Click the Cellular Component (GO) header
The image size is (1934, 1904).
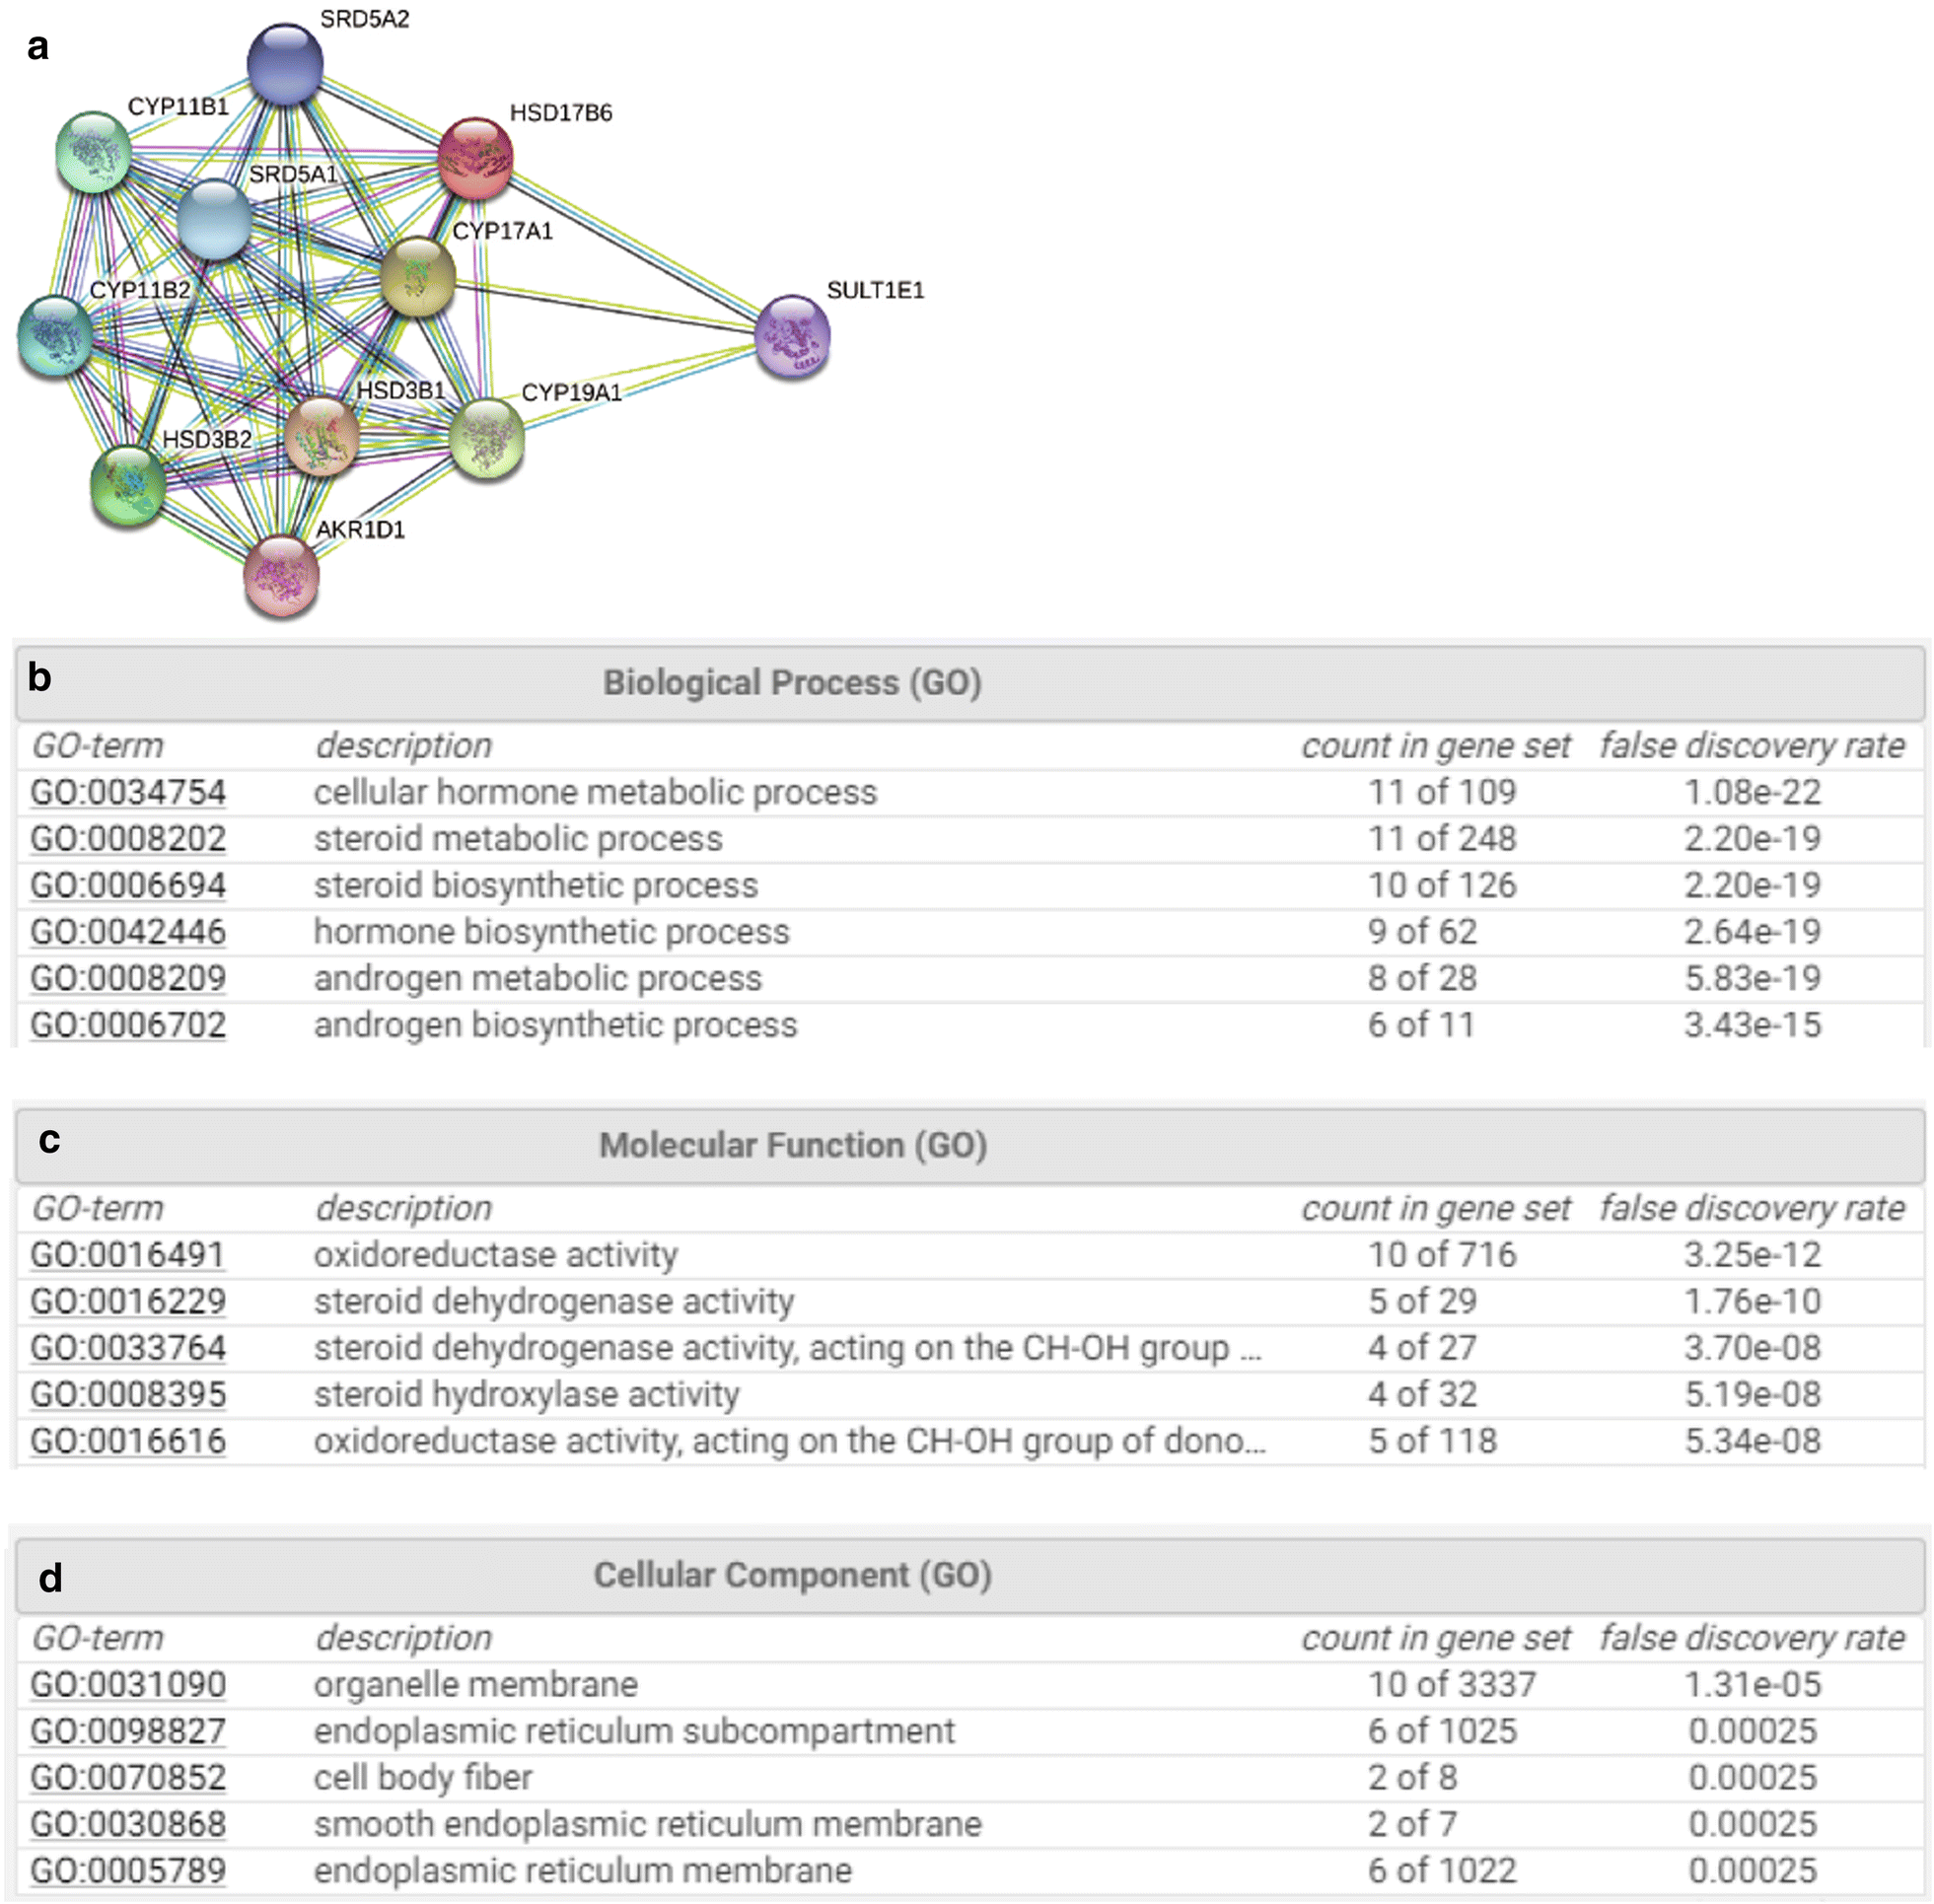[970, 1575]
